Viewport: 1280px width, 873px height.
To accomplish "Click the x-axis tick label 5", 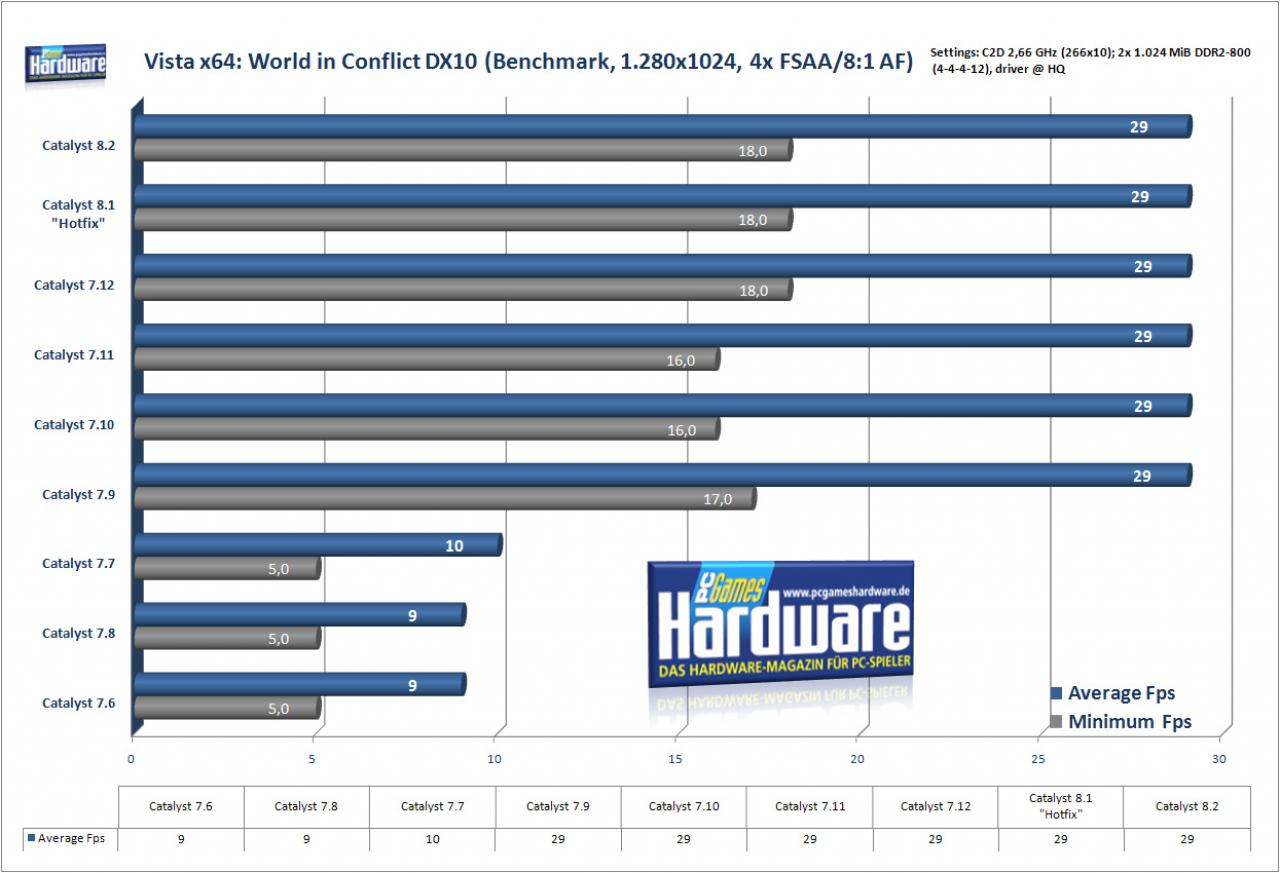I will tap(313, 759).
